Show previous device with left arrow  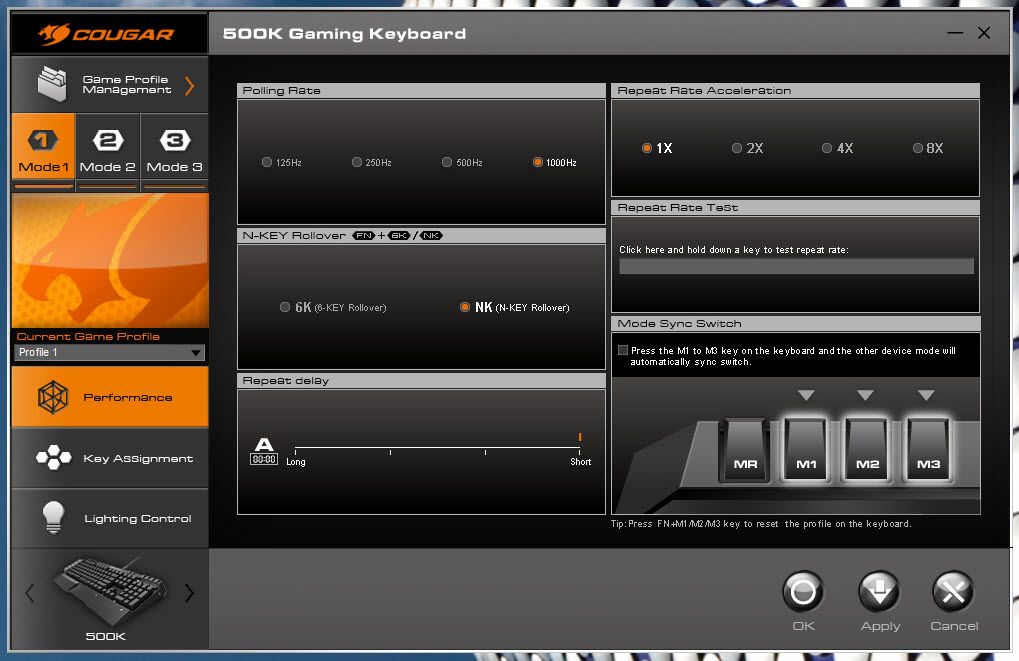coord(29,593)
